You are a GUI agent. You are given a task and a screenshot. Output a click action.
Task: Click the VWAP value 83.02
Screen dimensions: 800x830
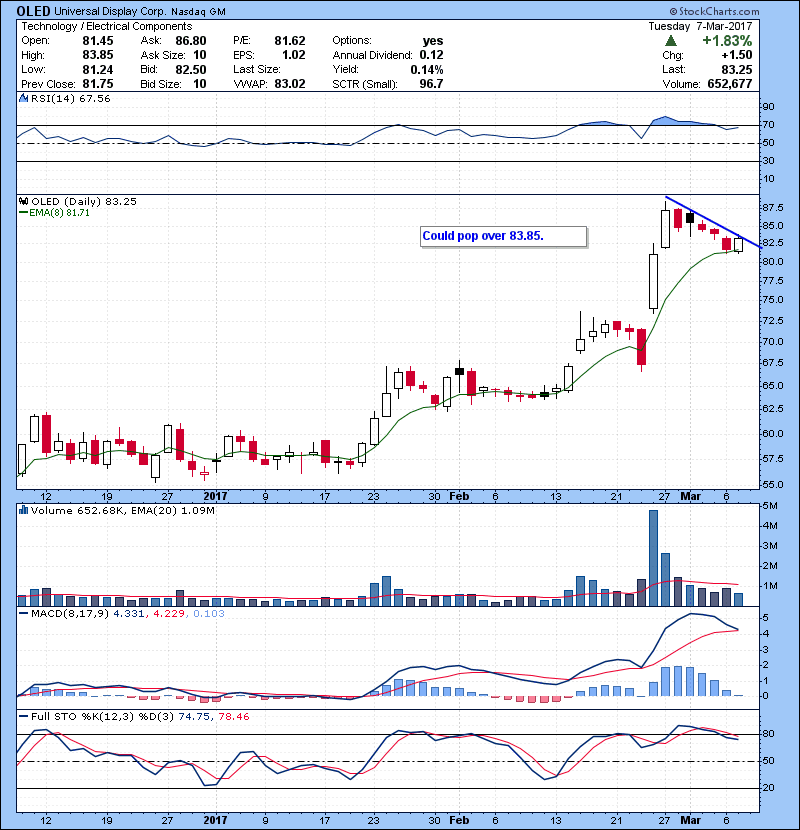(x=290, y=84)
